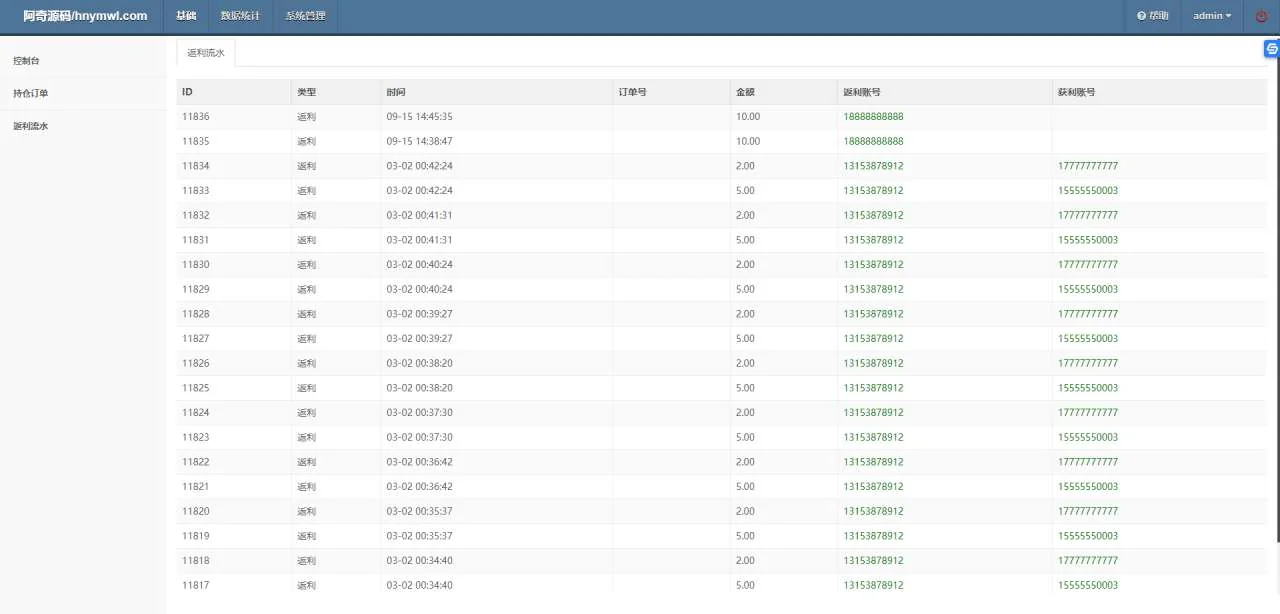Select the 返利流水 tab
The height and width of the screenshot is (614, 1280).
(x=206, y=53)
